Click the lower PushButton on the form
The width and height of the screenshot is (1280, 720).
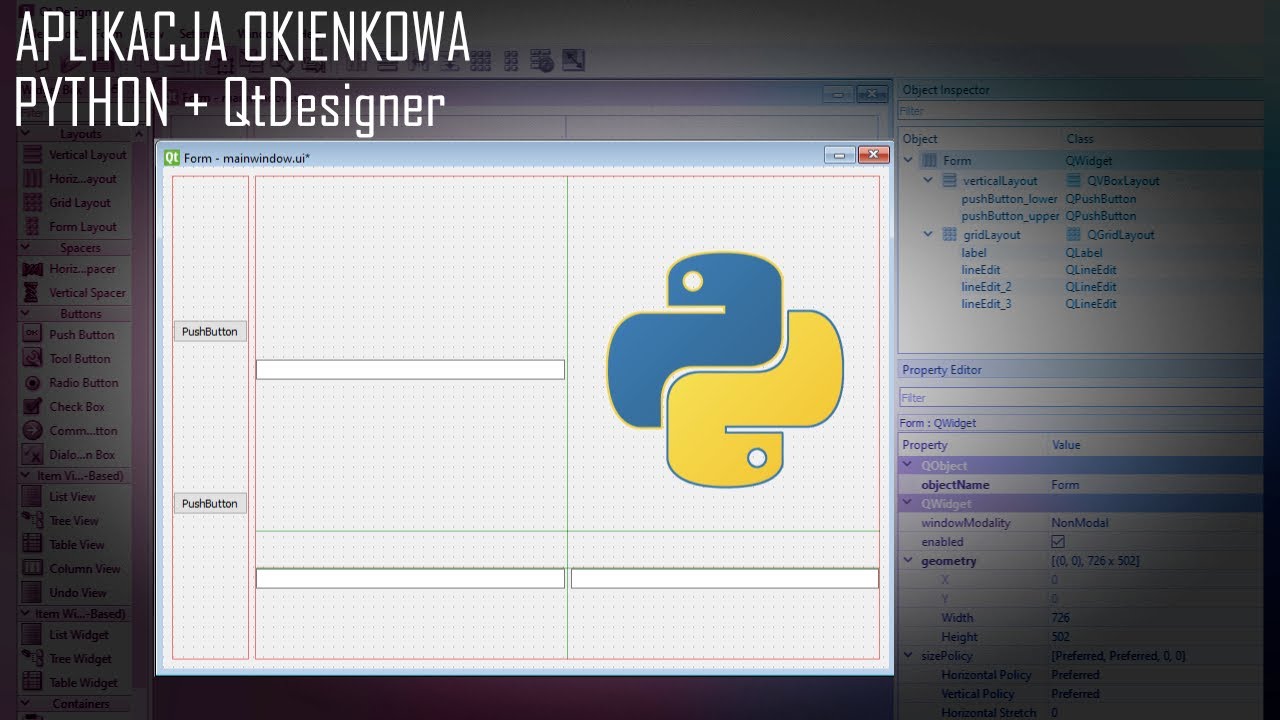click(210, 503)
